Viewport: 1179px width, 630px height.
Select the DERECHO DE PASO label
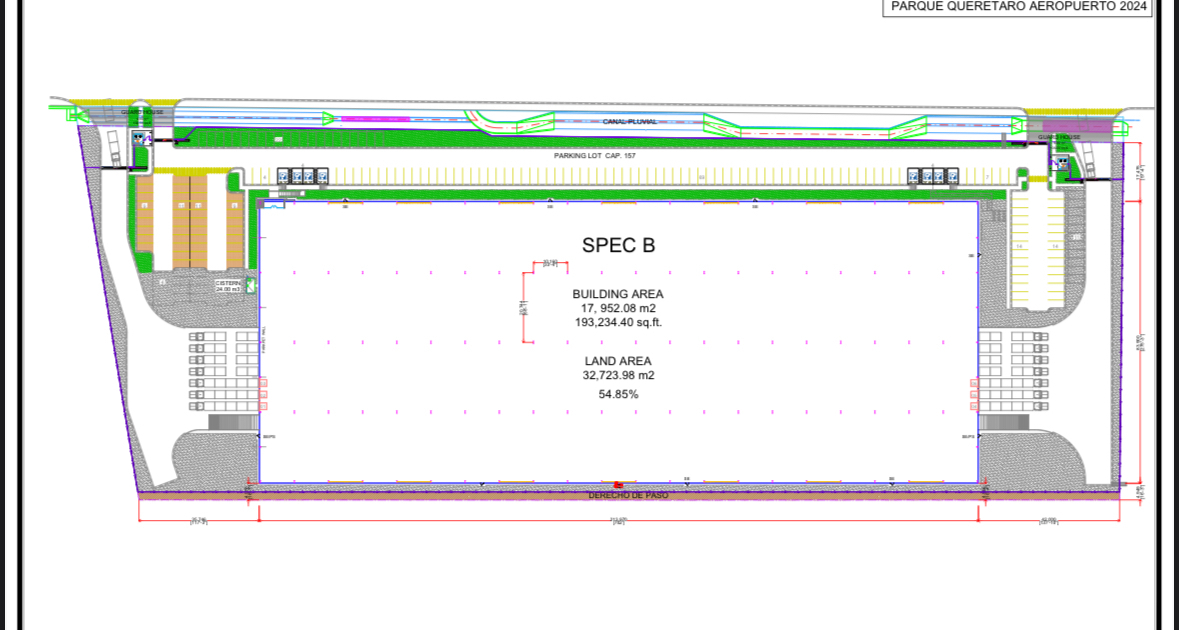click(627, 495)
